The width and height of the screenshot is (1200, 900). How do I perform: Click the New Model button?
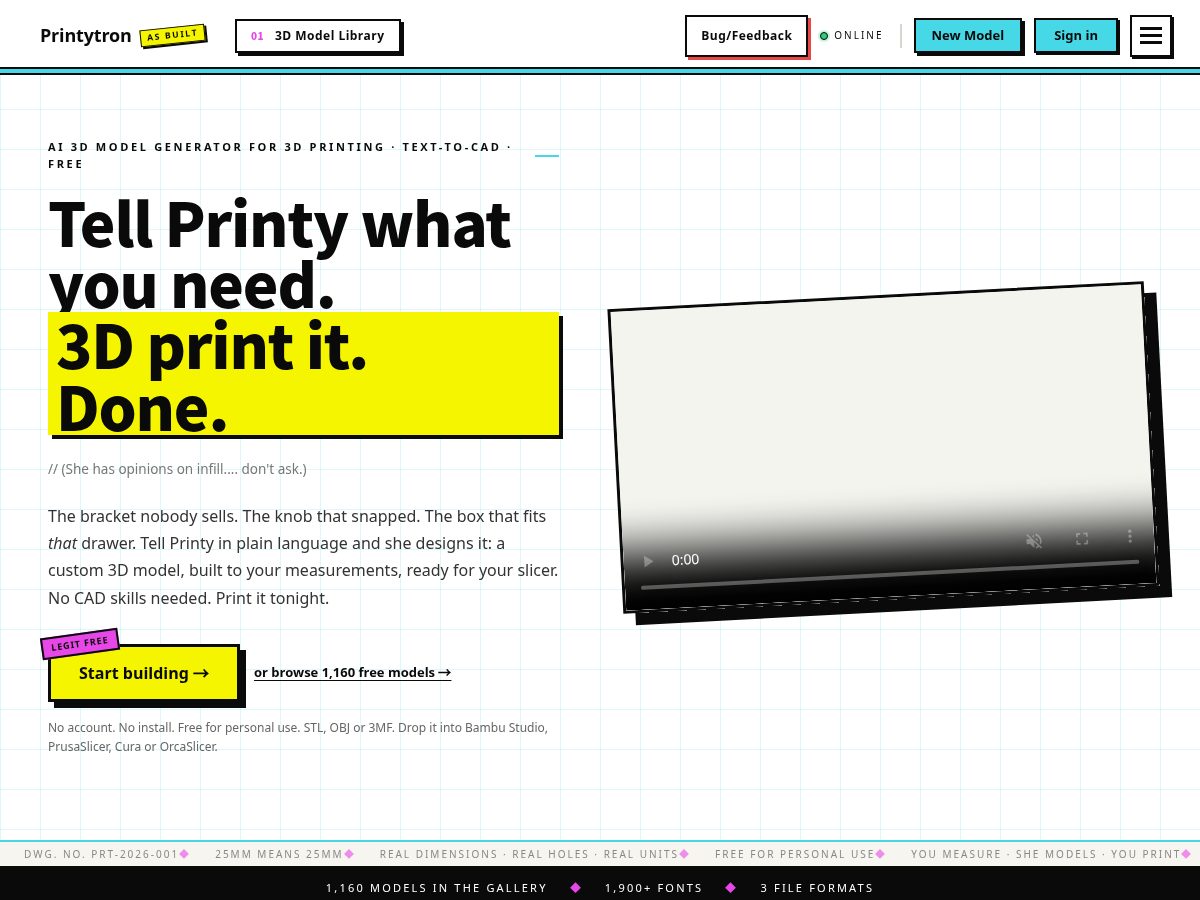coord(967,36)
